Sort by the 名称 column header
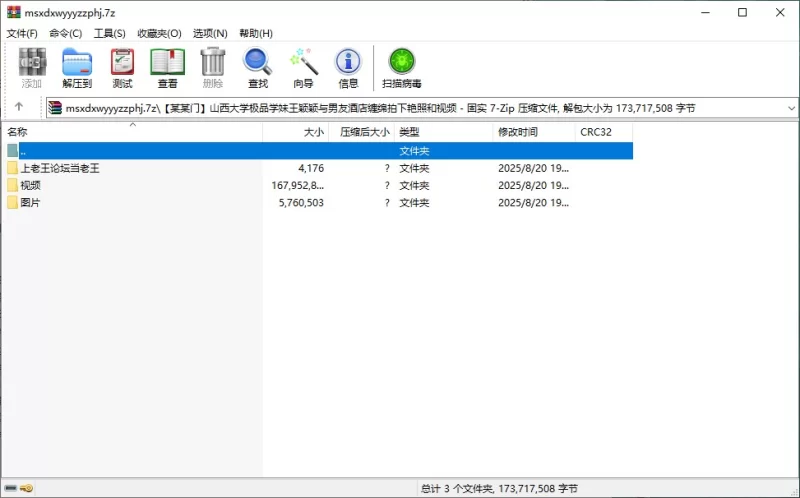 133,132
